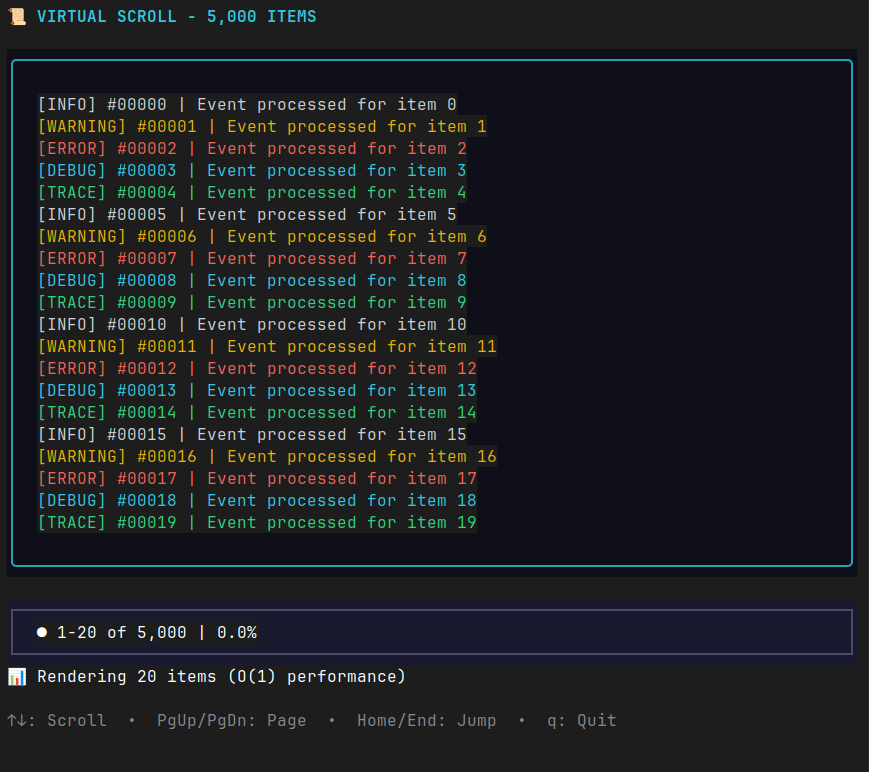Click the q: Quit hint

[x=584, y=720]
